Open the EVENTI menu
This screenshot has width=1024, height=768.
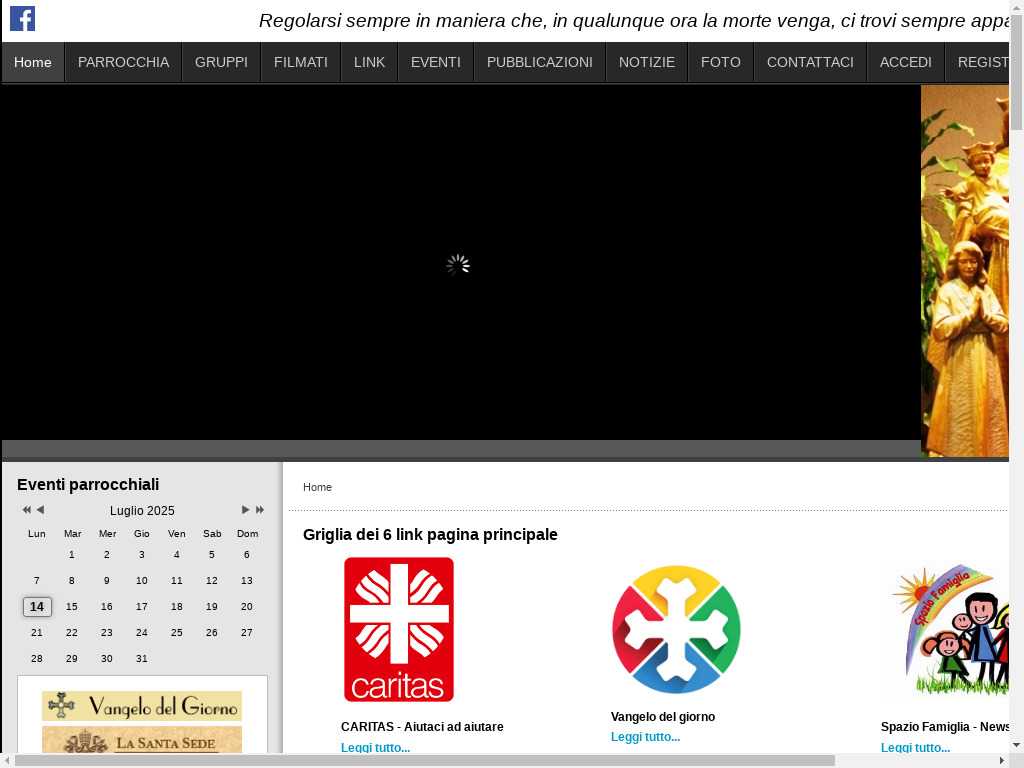[436, 62]
